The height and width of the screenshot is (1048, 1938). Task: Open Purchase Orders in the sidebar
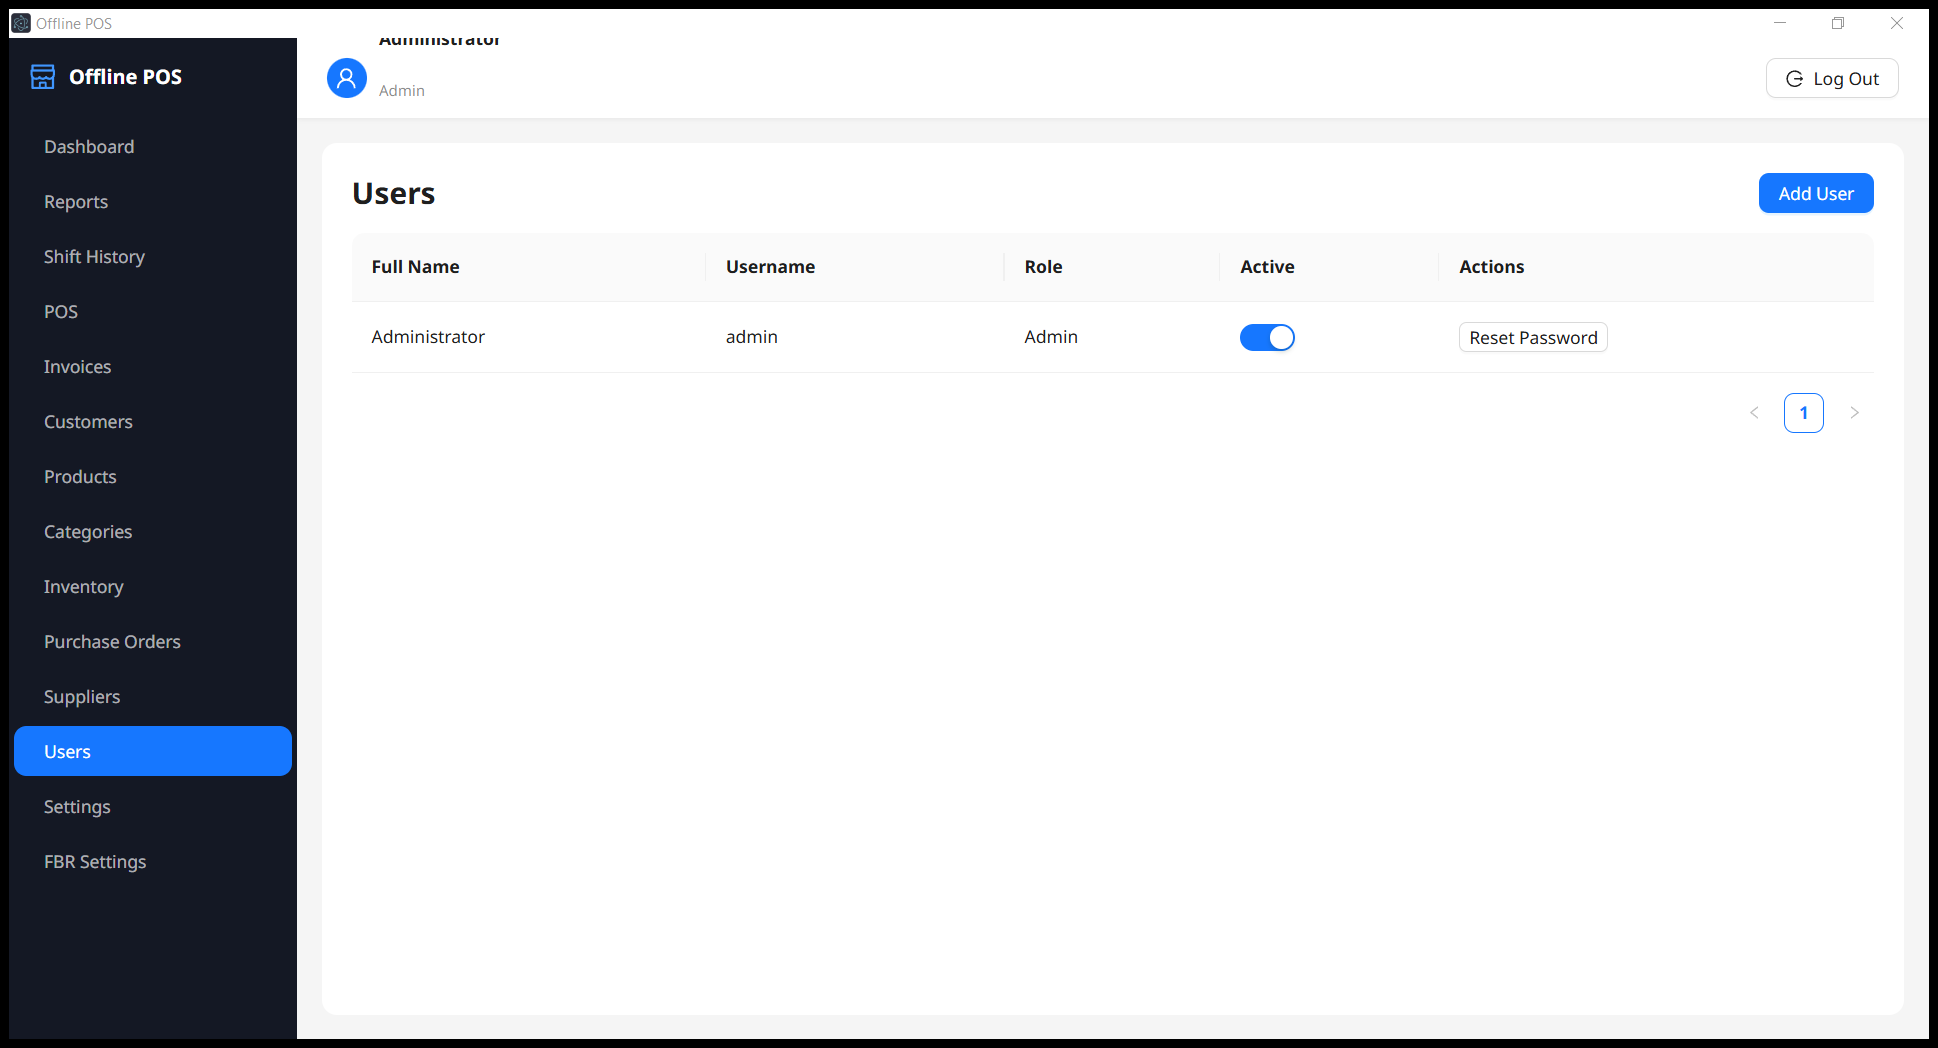[x=153, y=642]
